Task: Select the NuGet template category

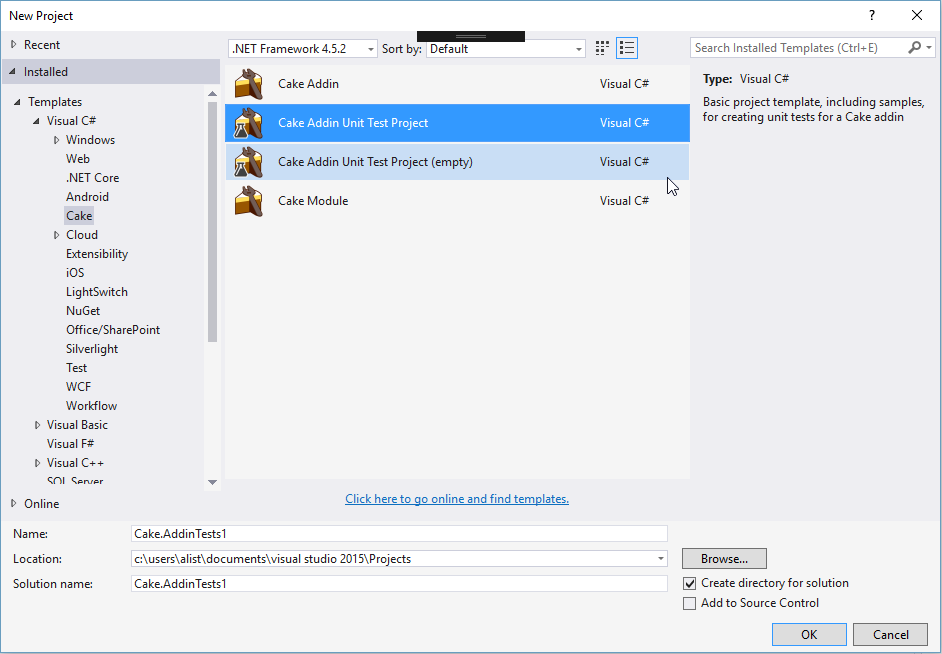Action: (83, 310)
